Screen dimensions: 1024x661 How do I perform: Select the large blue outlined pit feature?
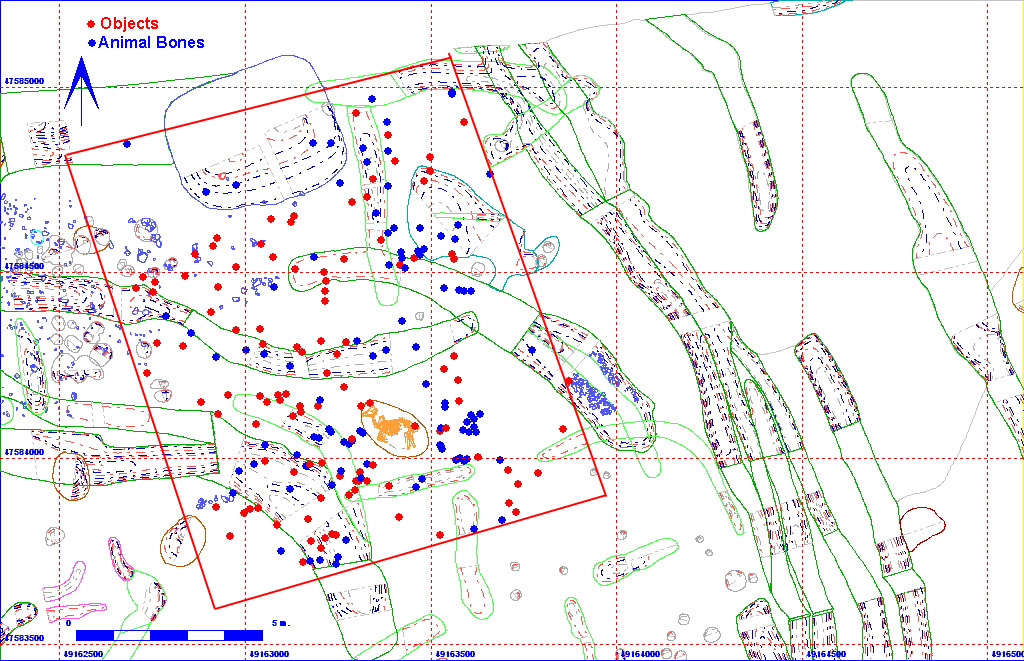tap(250, 150)
